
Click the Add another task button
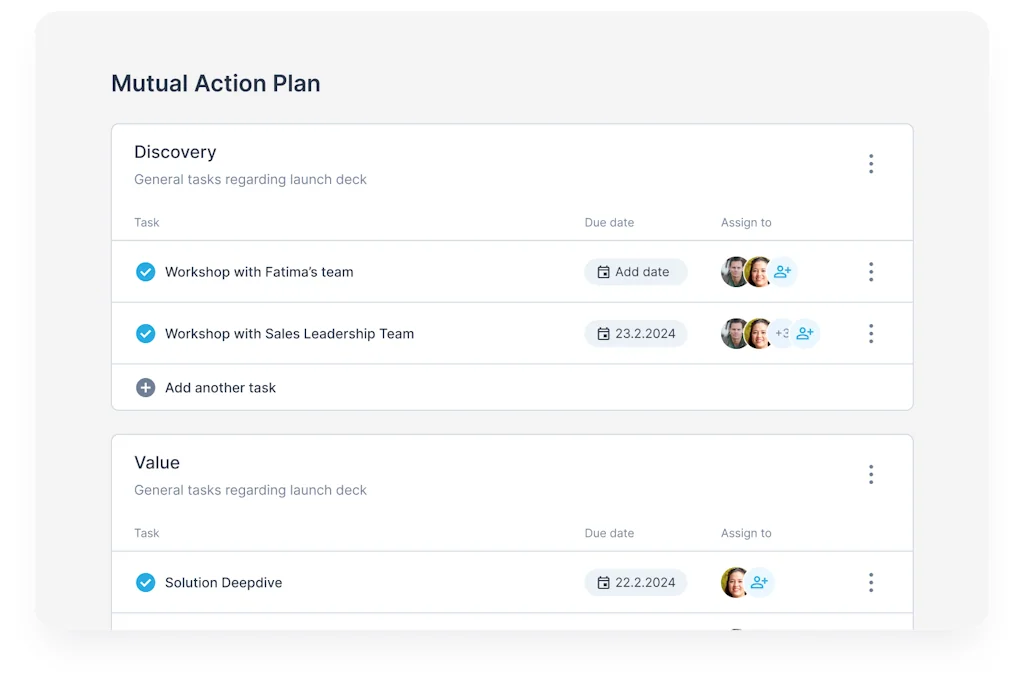pyautogui.click(x=219, y=387)
